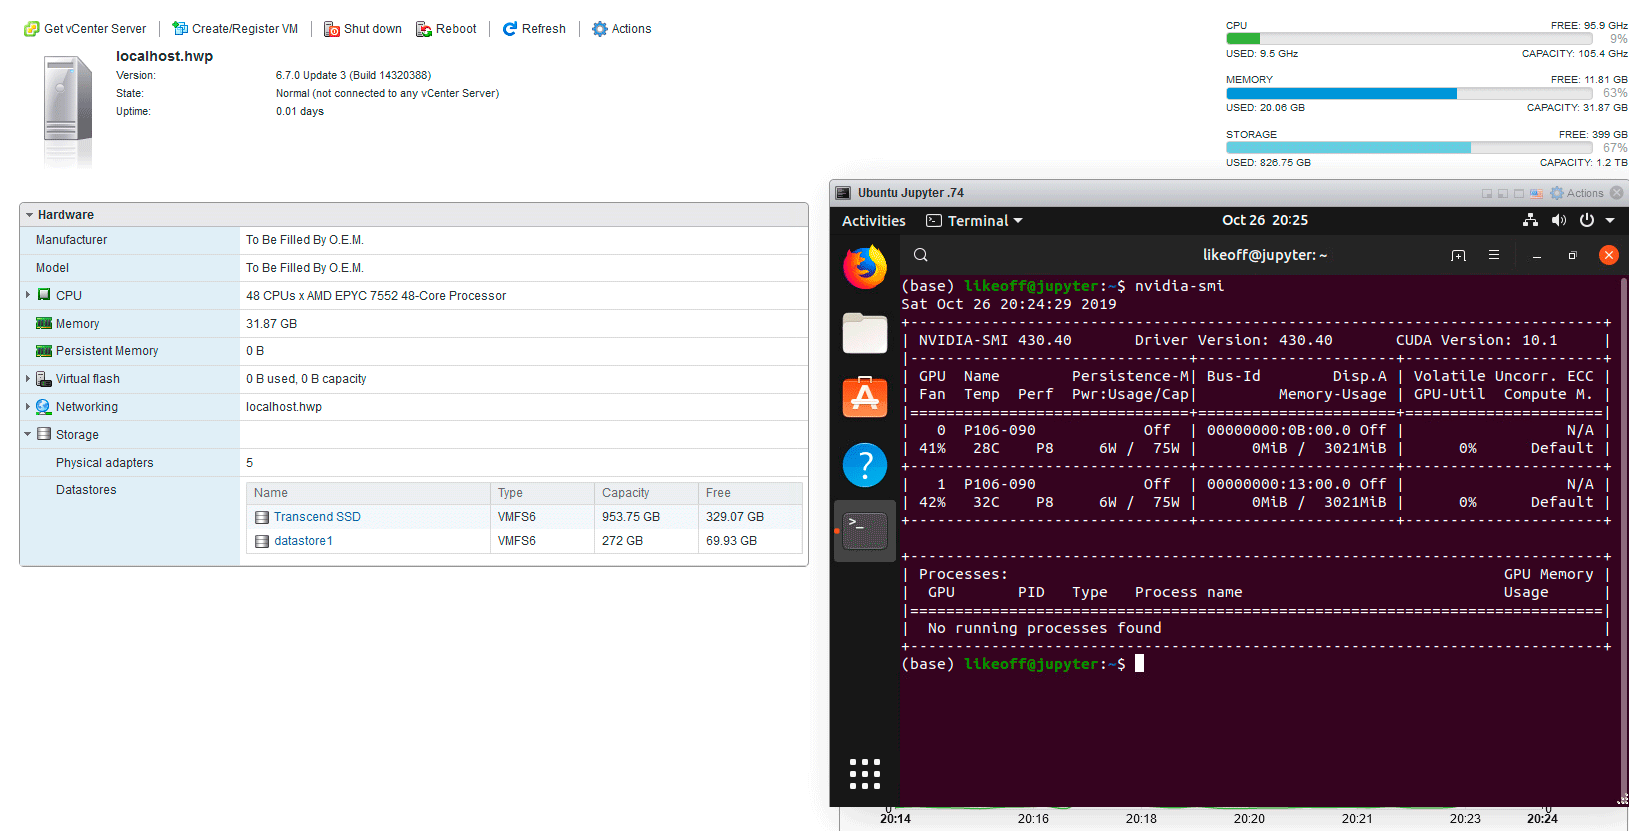Click the Transcend SSD datastore icon

pos(262,517)
